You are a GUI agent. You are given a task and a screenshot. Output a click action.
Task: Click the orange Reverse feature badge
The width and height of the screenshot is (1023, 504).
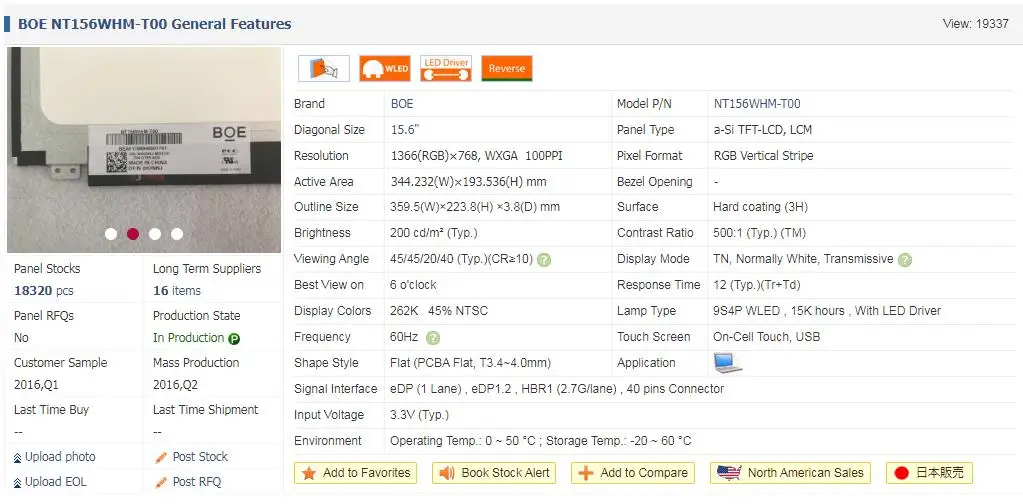point(507,68)
